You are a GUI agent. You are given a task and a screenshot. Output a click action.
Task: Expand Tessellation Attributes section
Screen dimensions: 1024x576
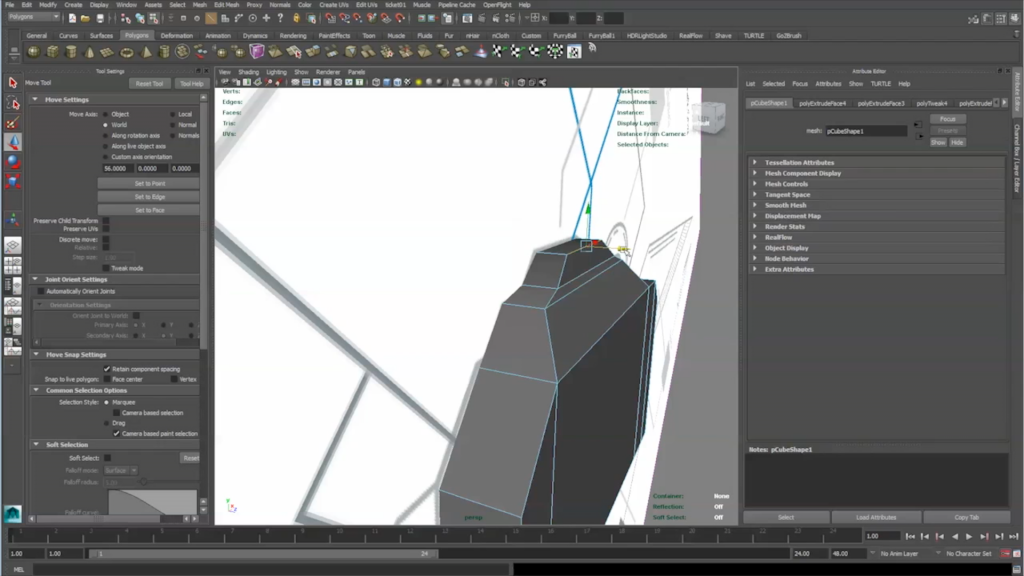755,163
